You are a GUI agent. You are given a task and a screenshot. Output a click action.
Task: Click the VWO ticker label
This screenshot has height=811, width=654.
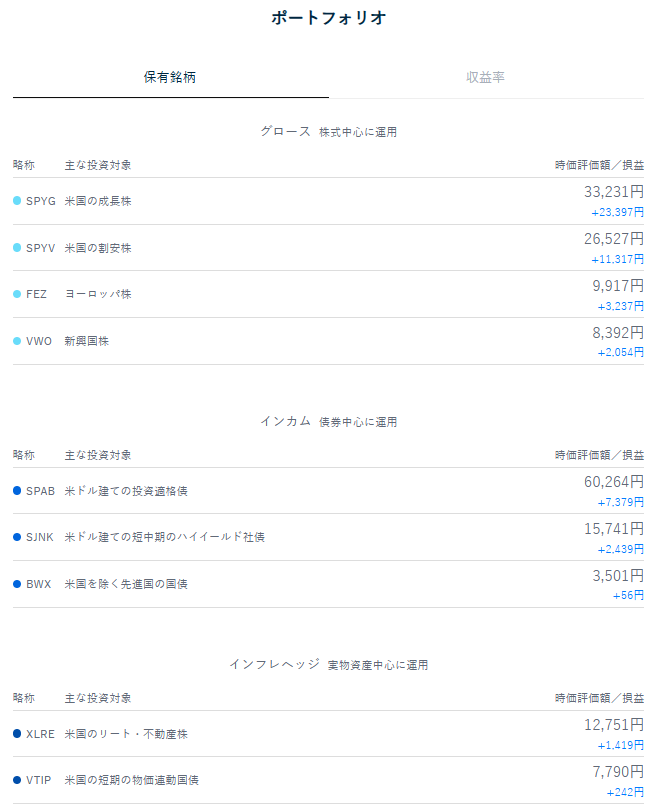[39, 341]
